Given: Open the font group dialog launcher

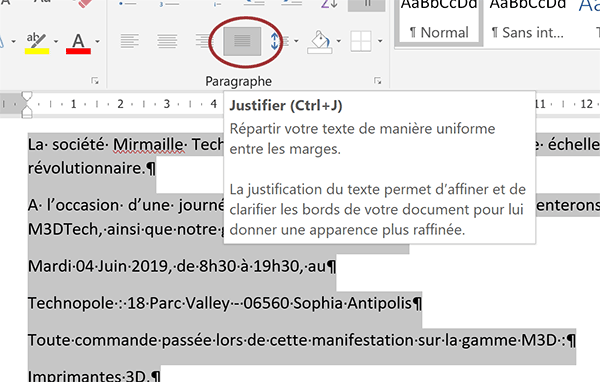Looking at the screenshot, I should pos(95,81).
